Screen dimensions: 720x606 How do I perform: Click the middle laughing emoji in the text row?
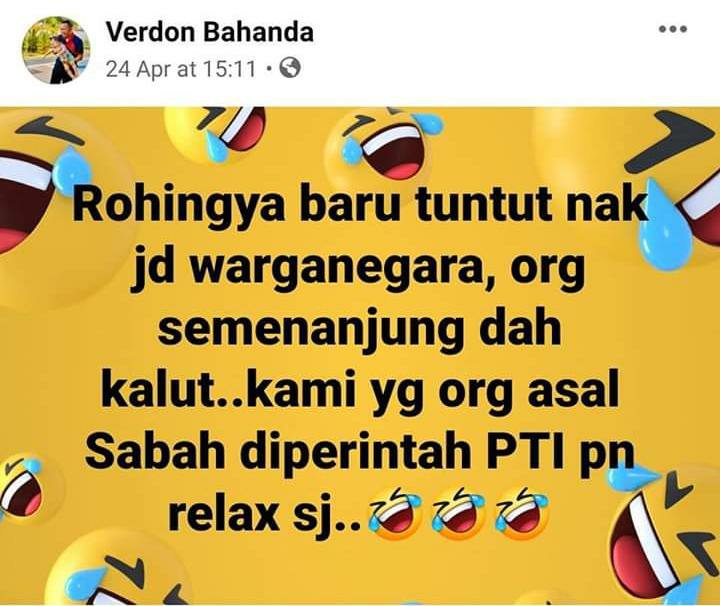460,513
